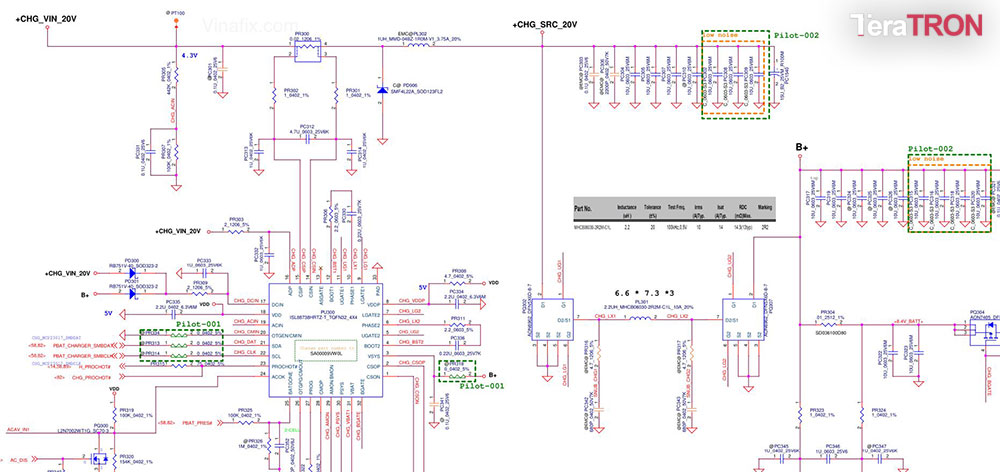This screenshot has height=472, width=1000.
Task: Click the CHG_LX1 net name left of PL301
Action: 605,316
